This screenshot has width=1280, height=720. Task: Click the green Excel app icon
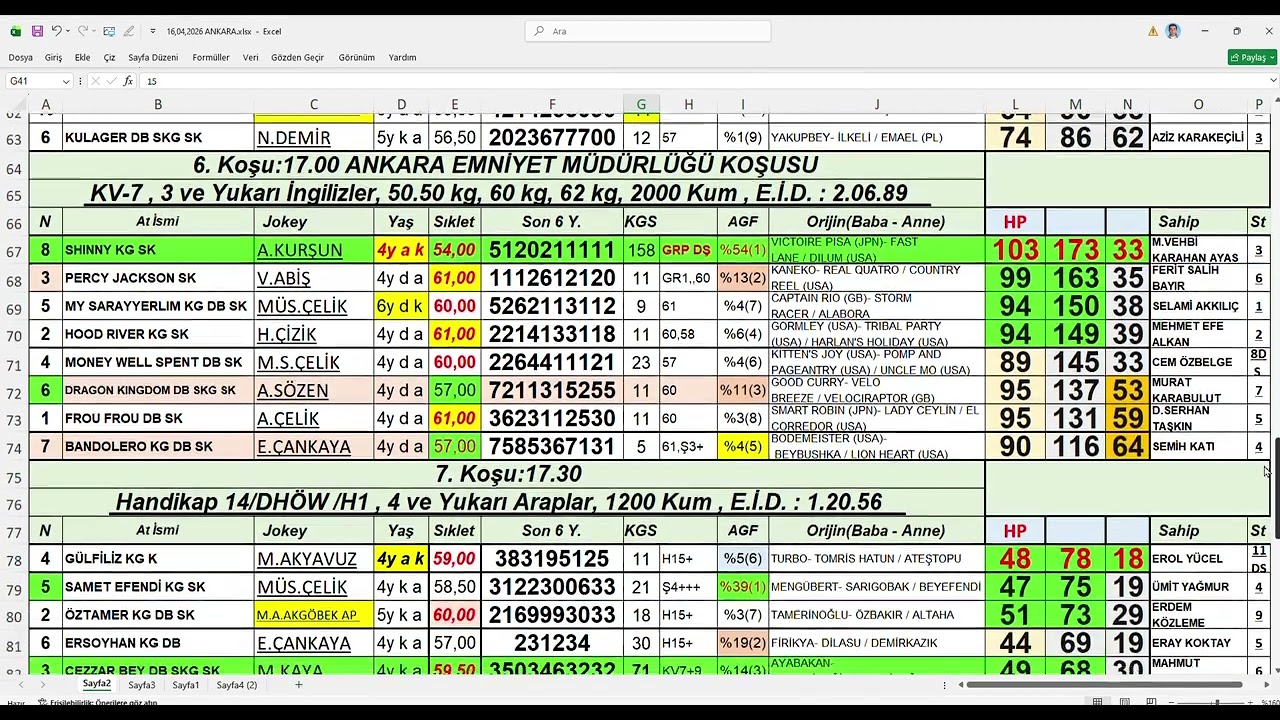point(15,31)
